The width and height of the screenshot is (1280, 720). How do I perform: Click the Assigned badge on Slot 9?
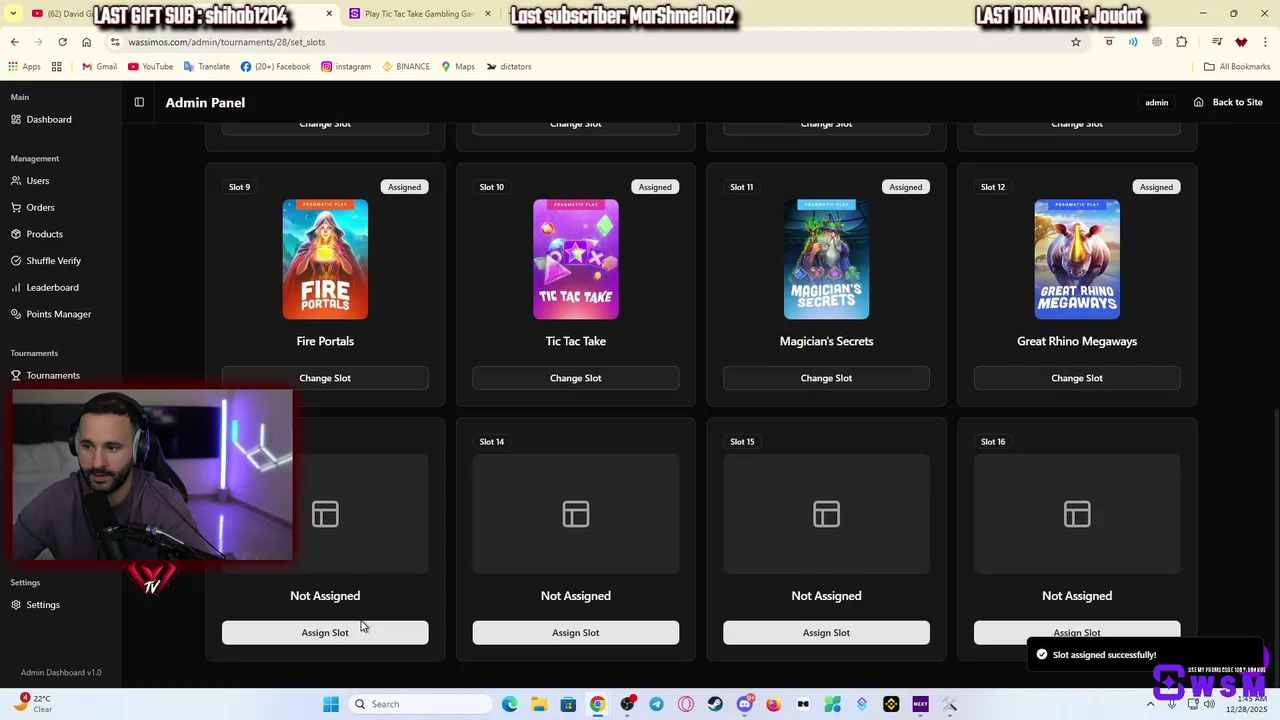coord(404,187)
